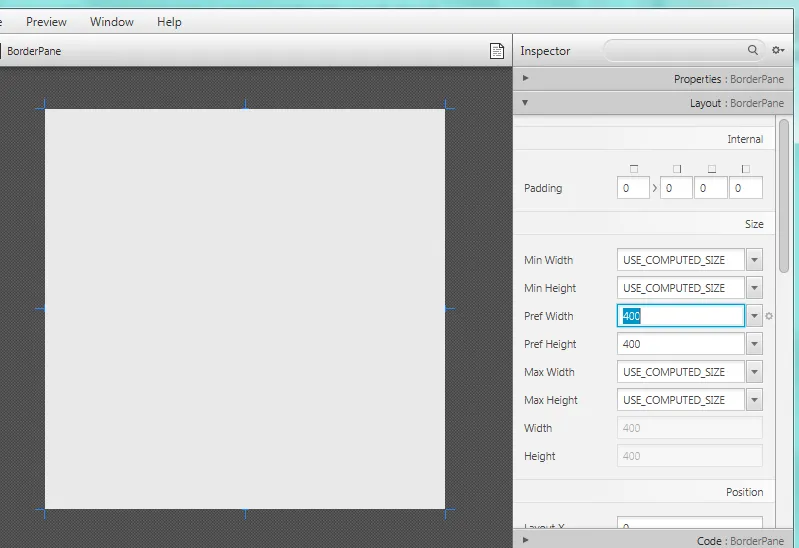Click the Pref Width label

(549, 316)
